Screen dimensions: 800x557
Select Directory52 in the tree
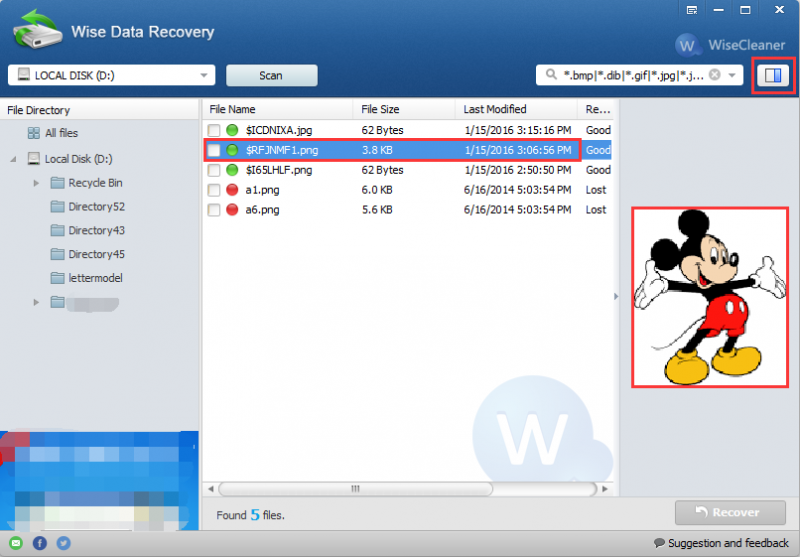(96, 207)
